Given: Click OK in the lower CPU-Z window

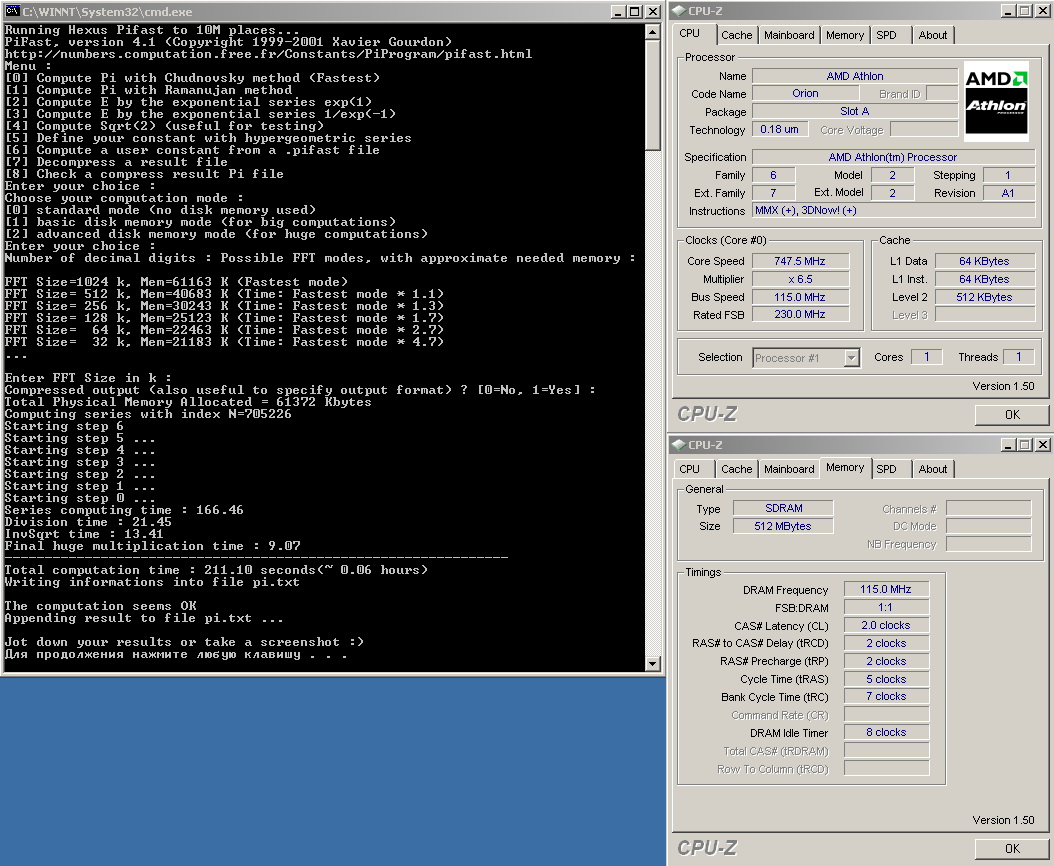Looking at the screenshot, I should [1012, 849].
